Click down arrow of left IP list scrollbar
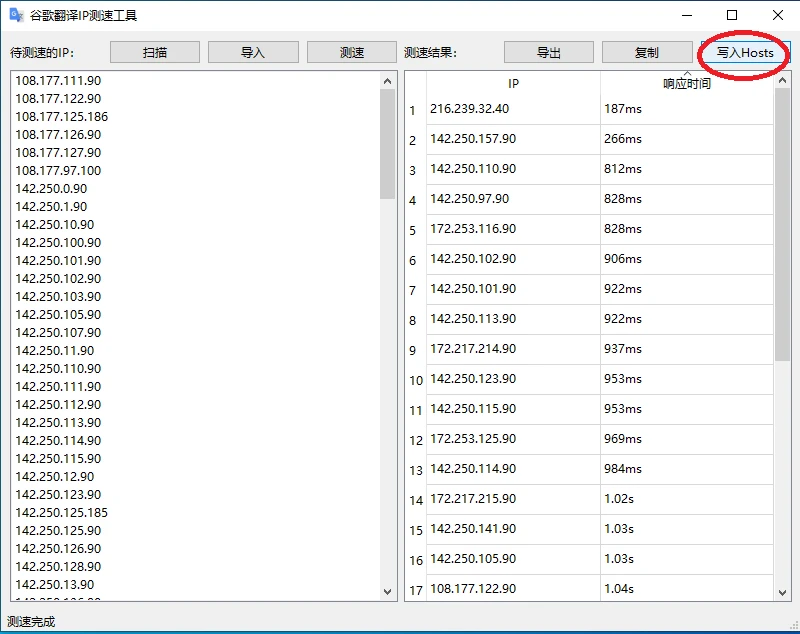800x634 pixels. 387,592
